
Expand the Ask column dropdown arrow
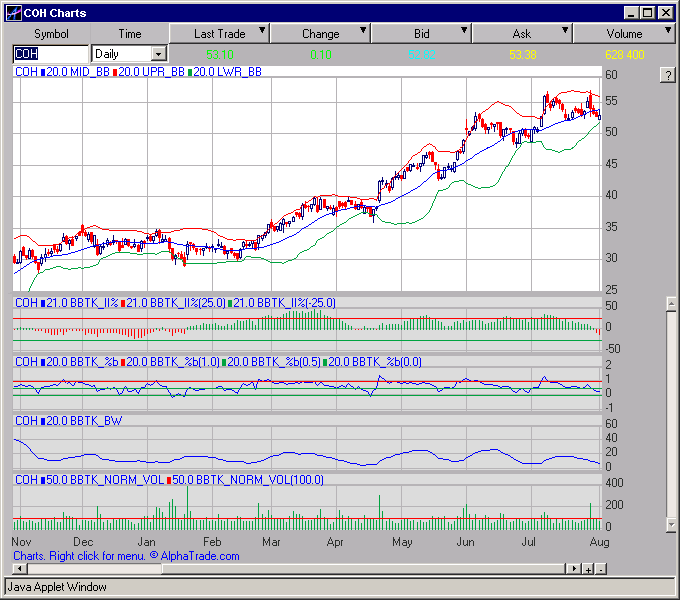pyautogui.click(x=565, y=33)
